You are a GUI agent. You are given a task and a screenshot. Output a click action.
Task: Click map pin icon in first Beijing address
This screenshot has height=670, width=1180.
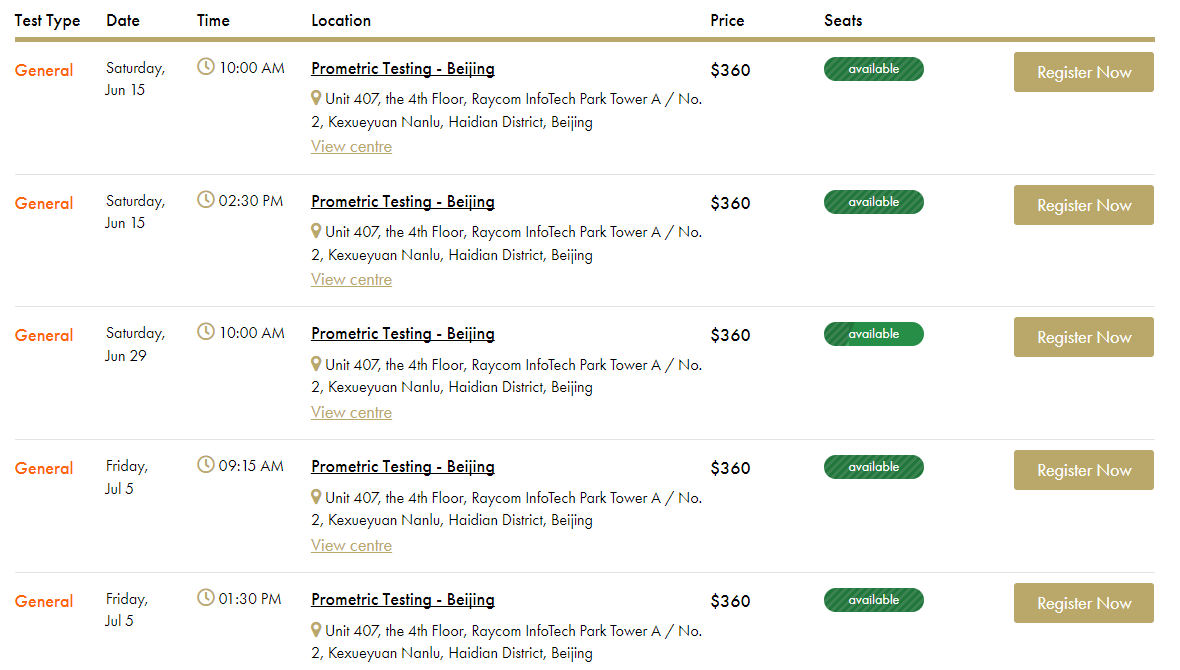click(x=317, y=98)
